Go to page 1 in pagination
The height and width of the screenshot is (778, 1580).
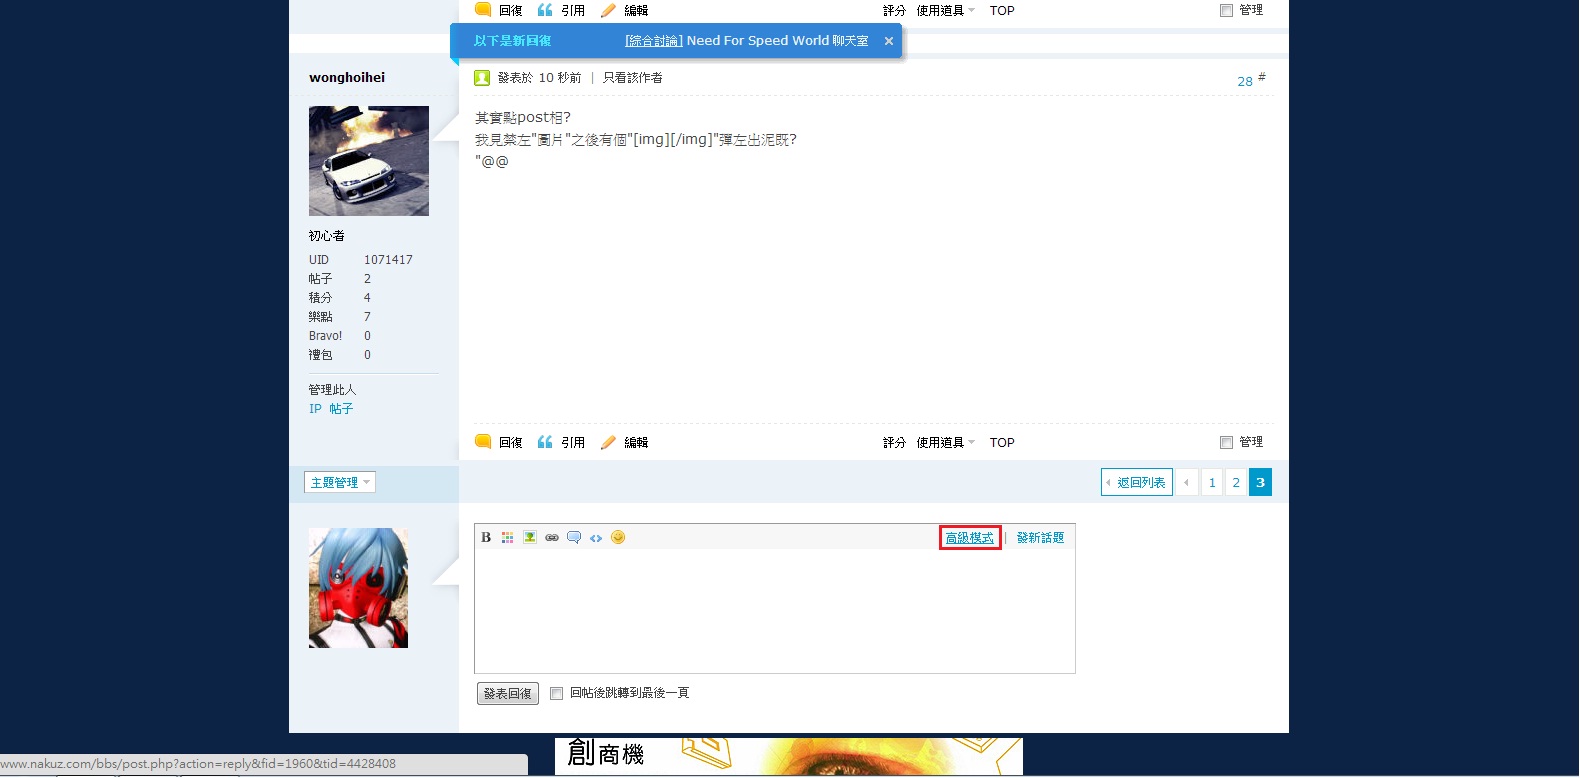point(1212,483)
